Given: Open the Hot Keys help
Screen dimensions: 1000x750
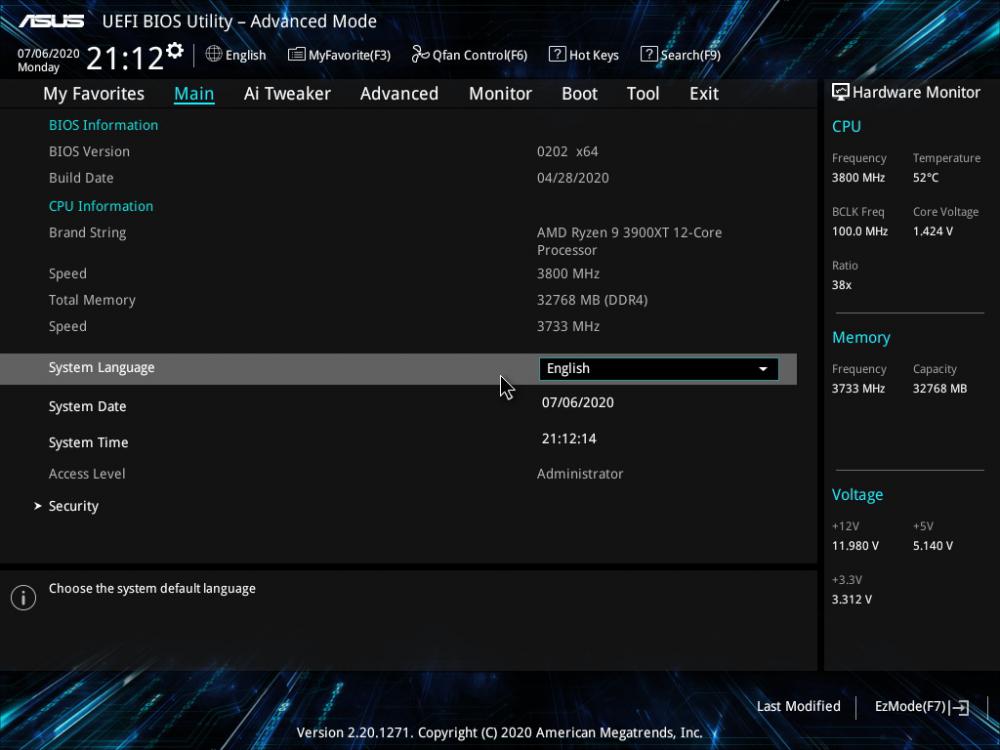Looking at the screenshot, I should pos(584,55).
